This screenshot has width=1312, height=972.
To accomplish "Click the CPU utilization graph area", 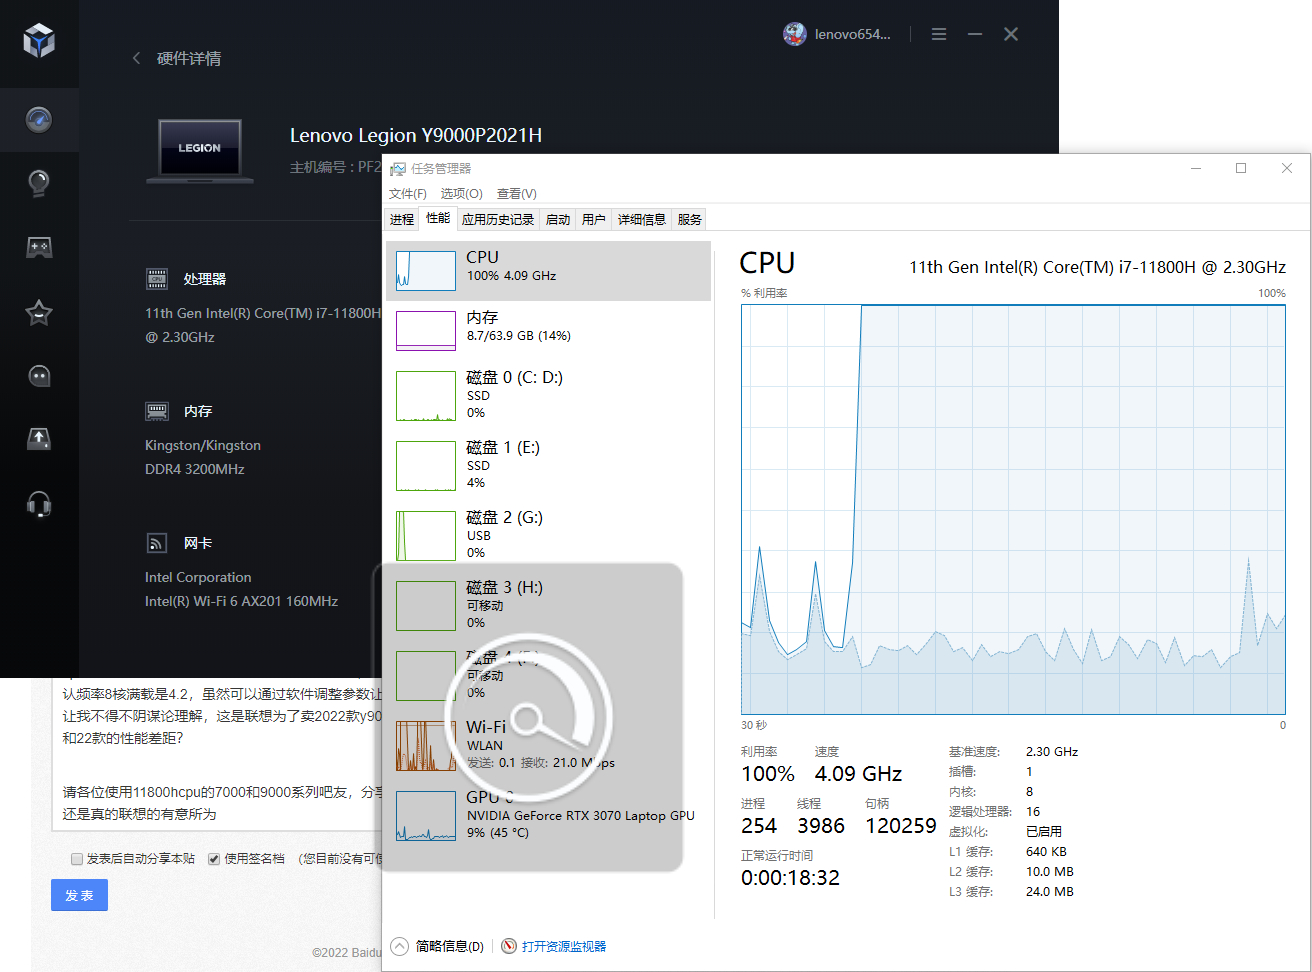I will tap(1013, 510).
